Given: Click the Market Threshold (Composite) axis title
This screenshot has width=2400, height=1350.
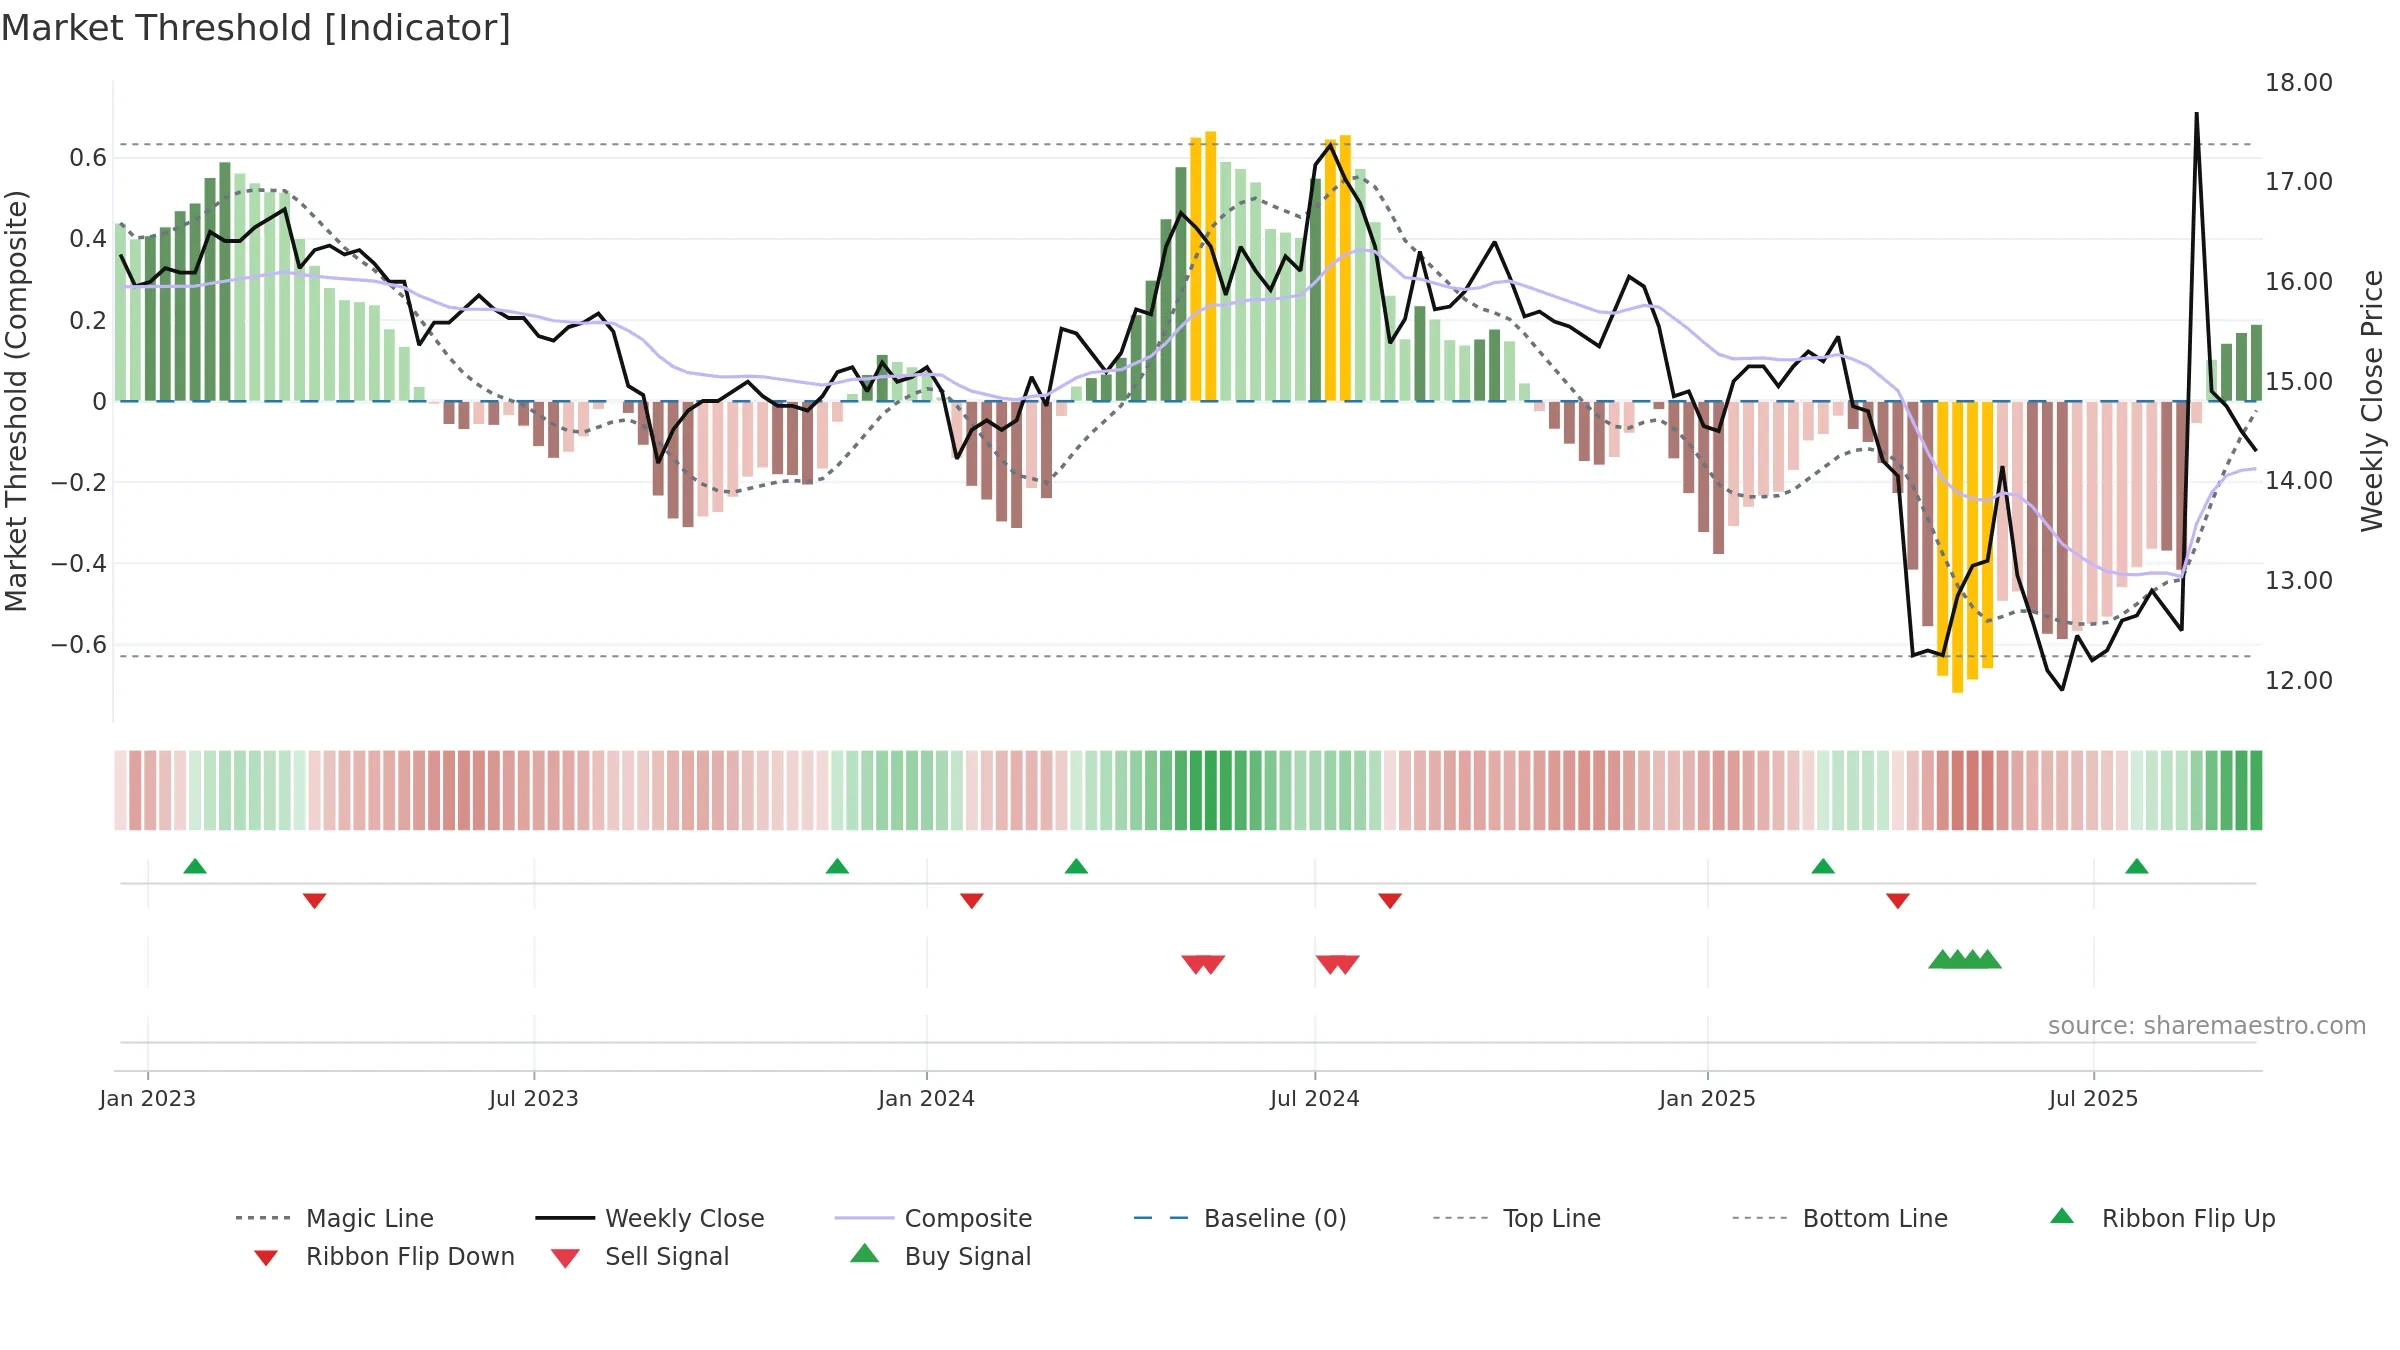Looking at the screenshot, I should click(x=16, y=401).
